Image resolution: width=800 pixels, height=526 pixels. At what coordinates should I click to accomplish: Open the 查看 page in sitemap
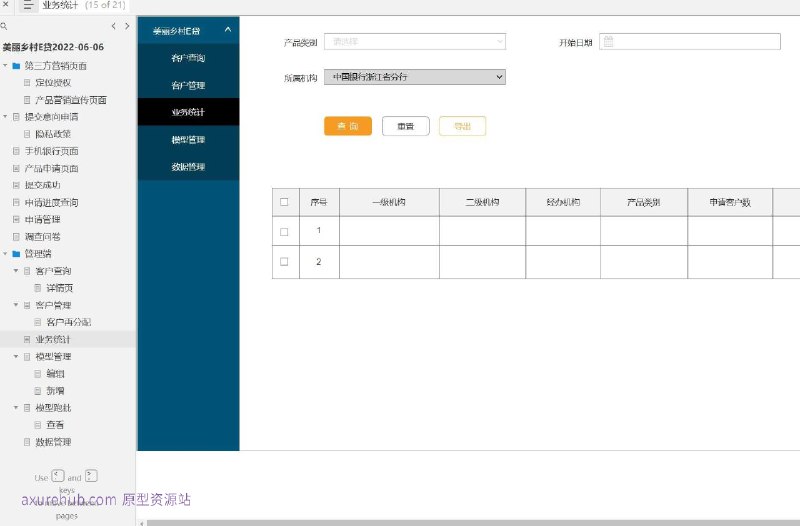pos(55,424)
